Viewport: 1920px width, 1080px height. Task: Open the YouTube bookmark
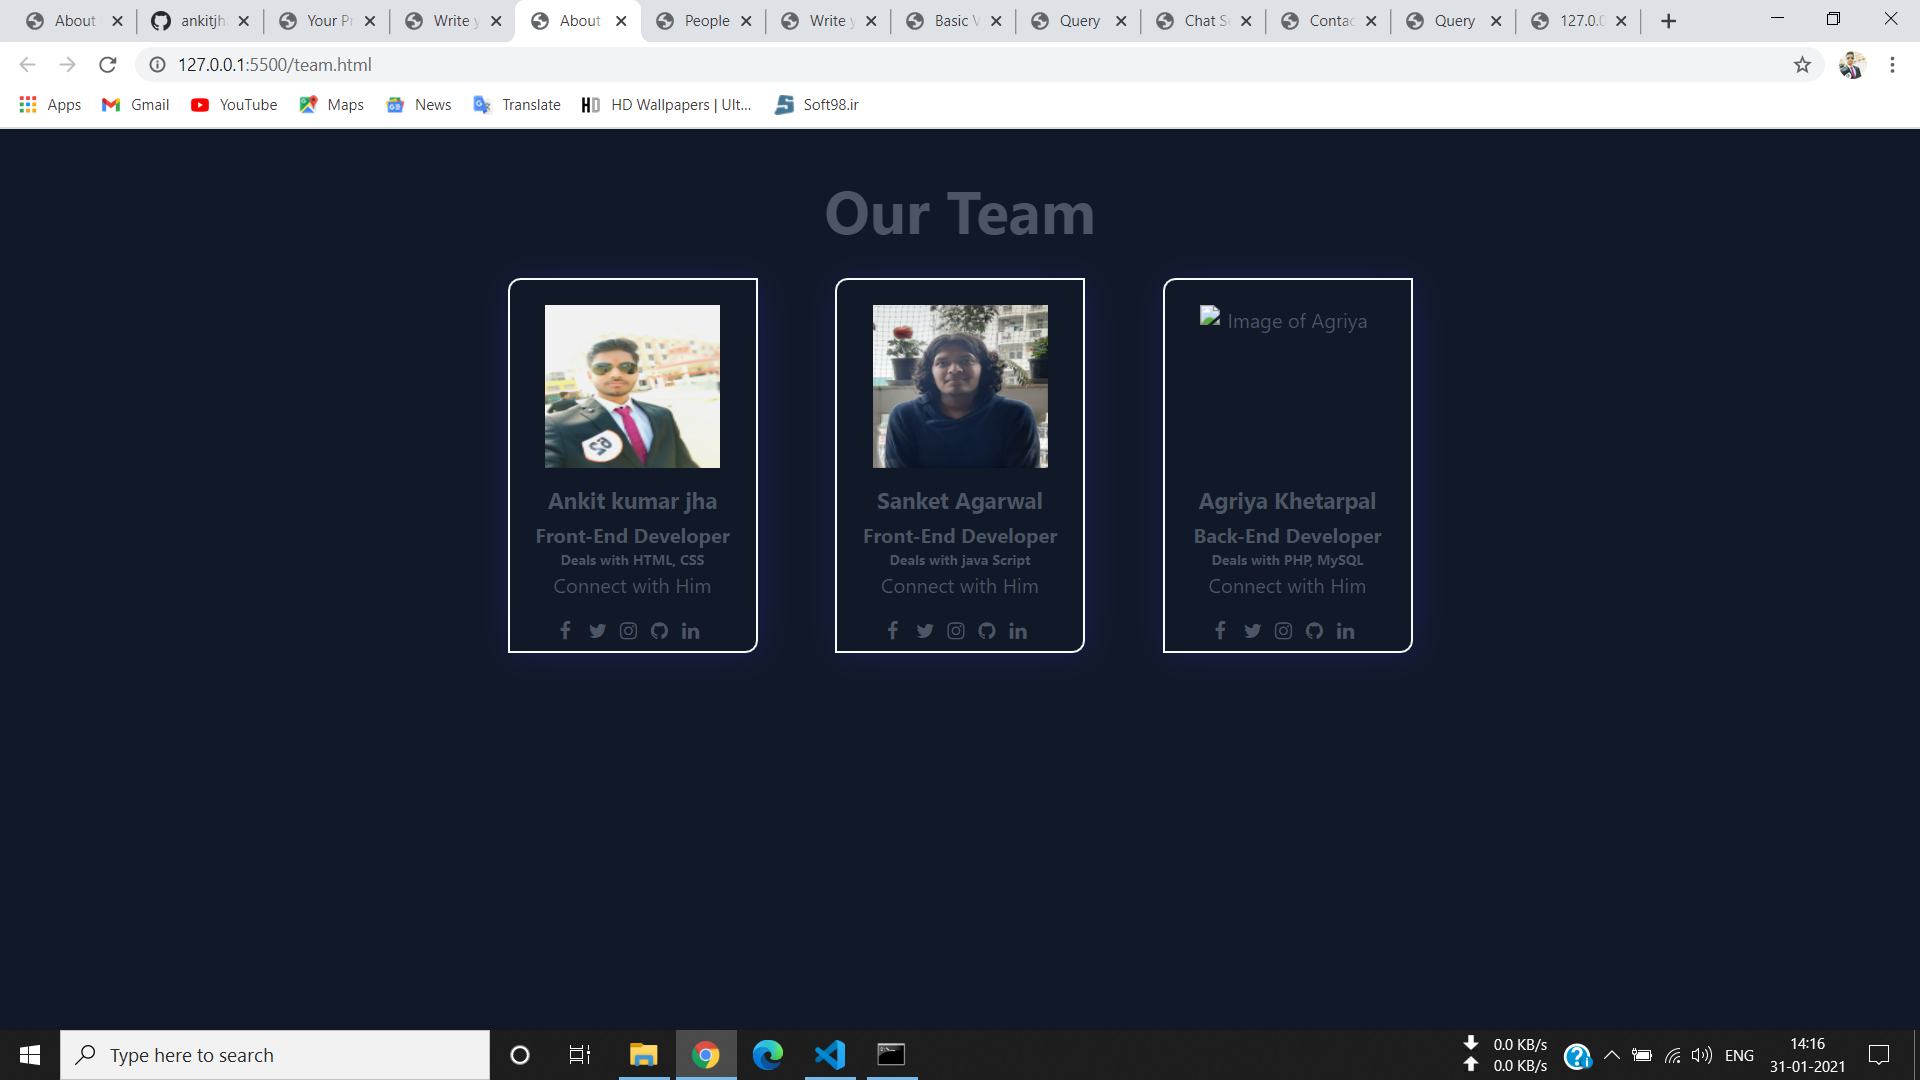coord(234,105)
